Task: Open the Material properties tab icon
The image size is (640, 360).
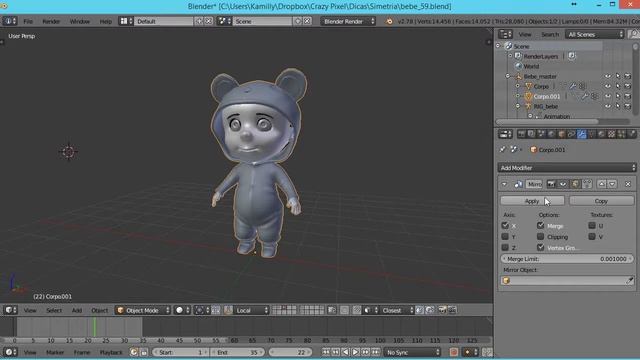Action: tap(601, 134)
